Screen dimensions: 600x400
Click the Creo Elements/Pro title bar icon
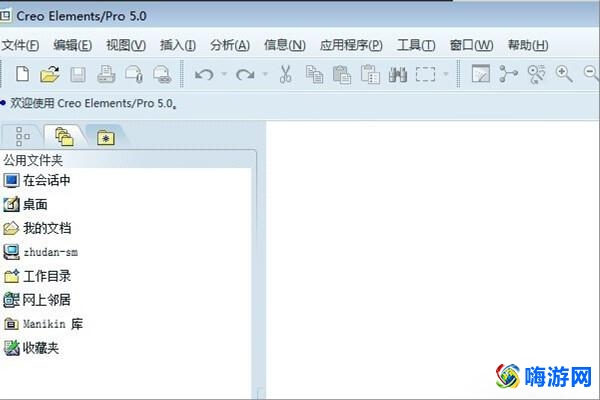pos(5,16)
